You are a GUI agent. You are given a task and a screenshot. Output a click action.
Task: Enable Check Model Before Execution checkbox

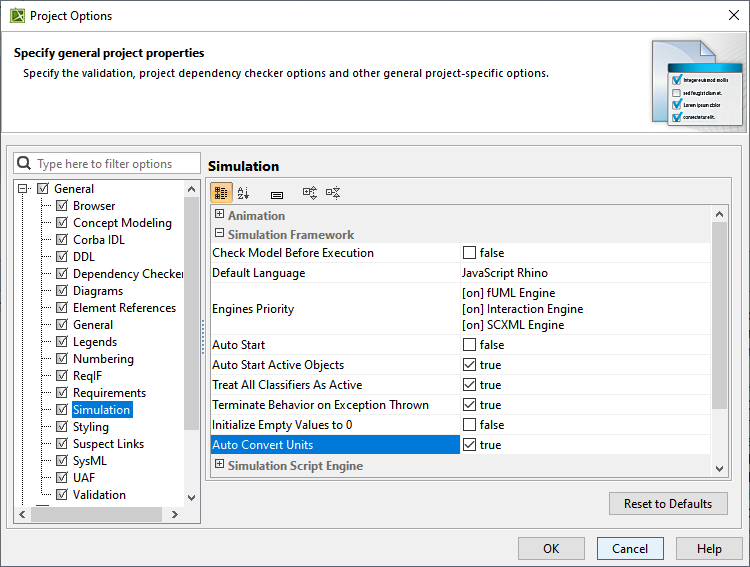pos(469,253)
